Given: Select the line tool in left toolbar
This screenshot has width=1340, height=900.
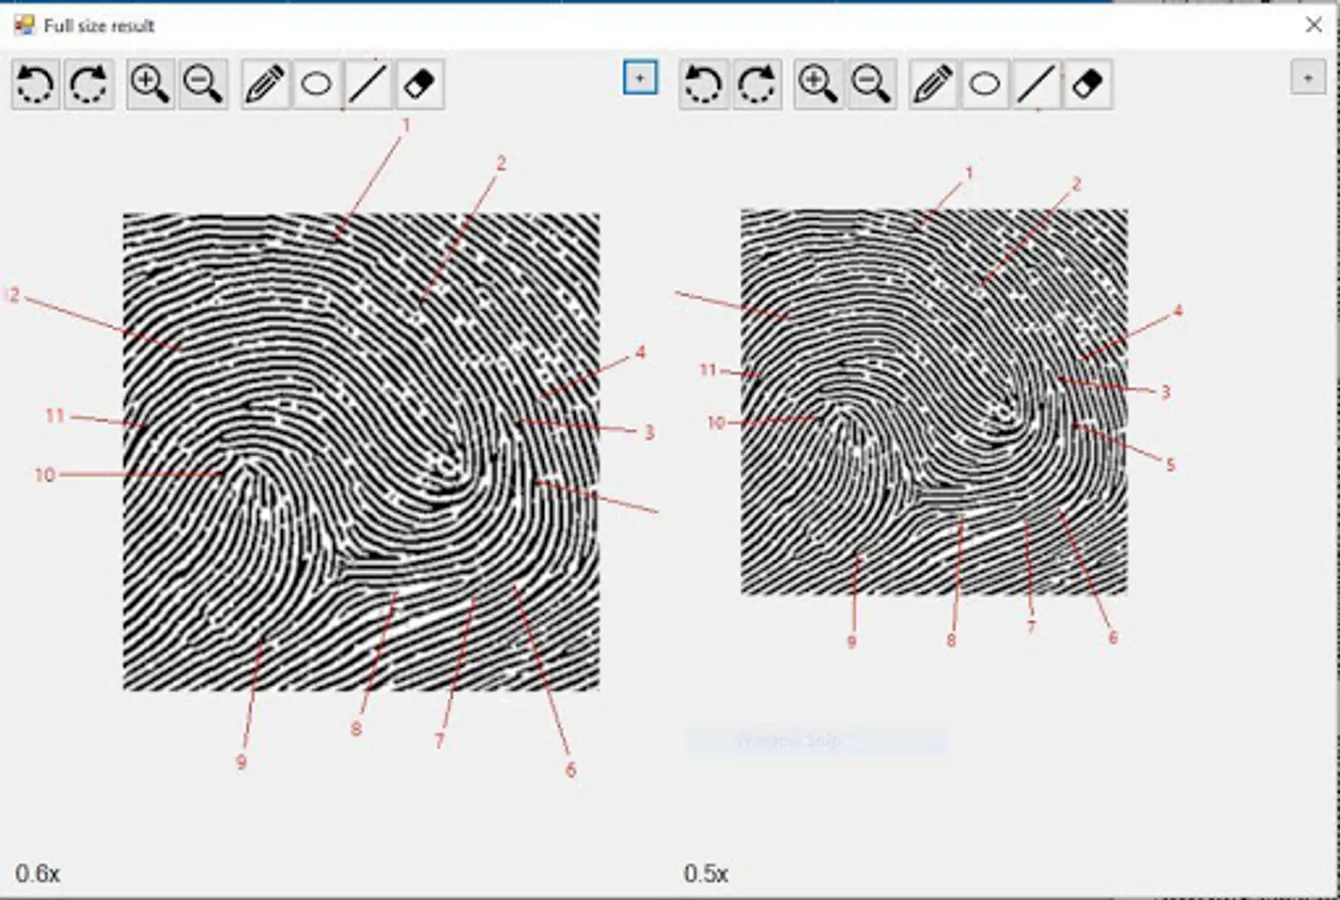Looking at the screenshot, I should 368,84.
